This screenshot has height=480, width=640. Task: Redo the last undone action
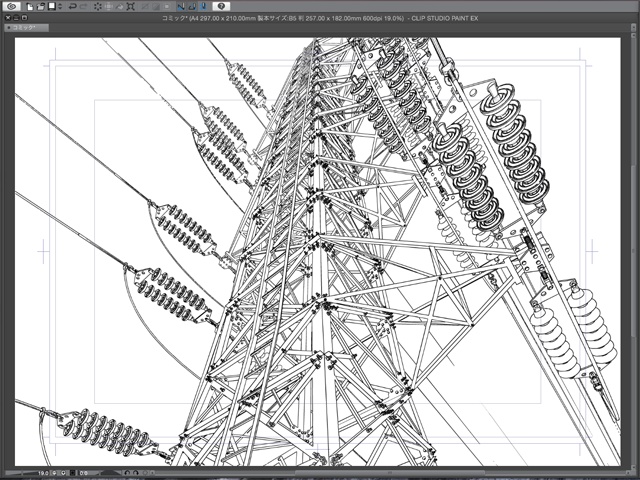(84, 6)
